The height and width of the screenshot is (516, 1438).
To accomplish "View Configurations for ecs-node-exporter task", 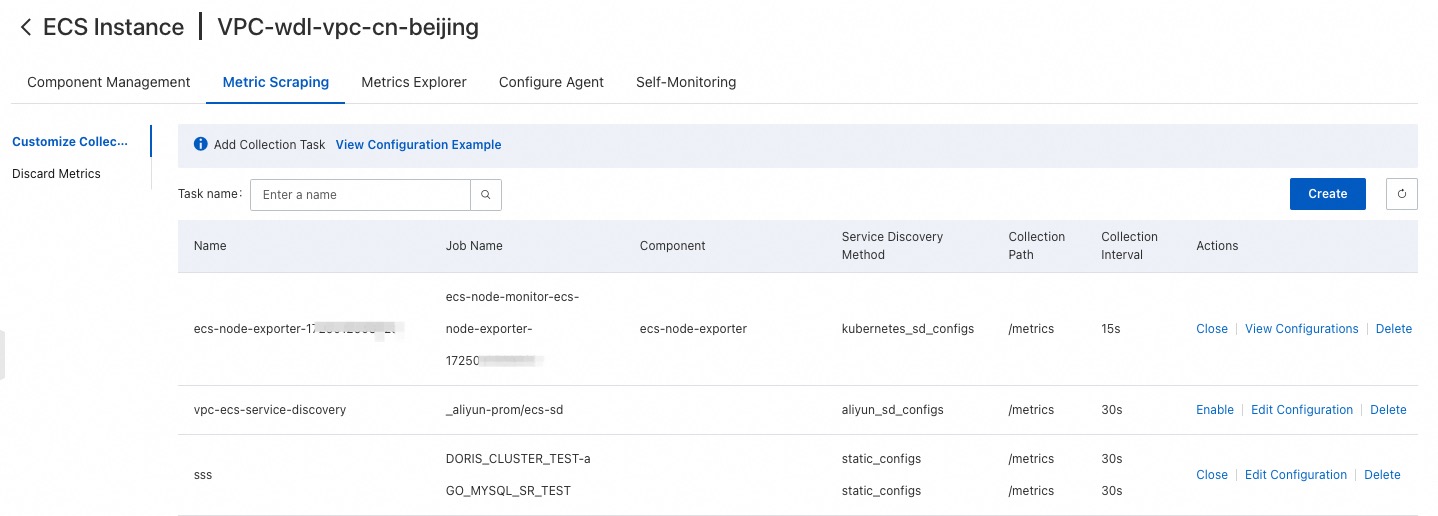I will tap(1301, 329).
